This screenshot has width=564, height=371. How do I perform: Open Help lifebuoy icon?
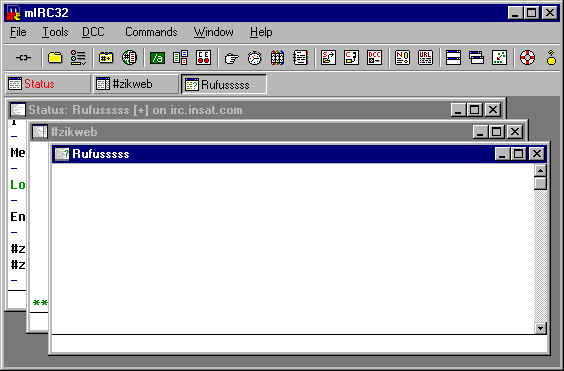tap(527, 58)
